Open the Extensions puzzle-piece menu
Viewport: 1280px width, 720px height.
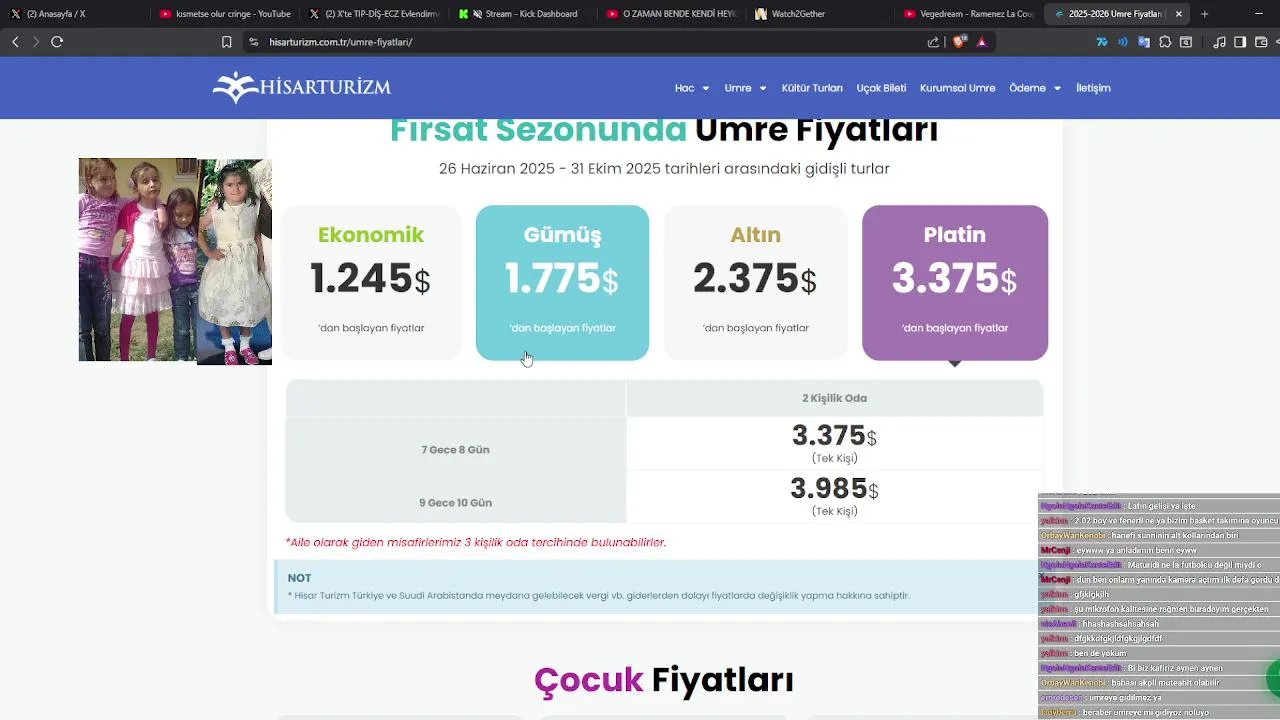tap(1165, 42)
